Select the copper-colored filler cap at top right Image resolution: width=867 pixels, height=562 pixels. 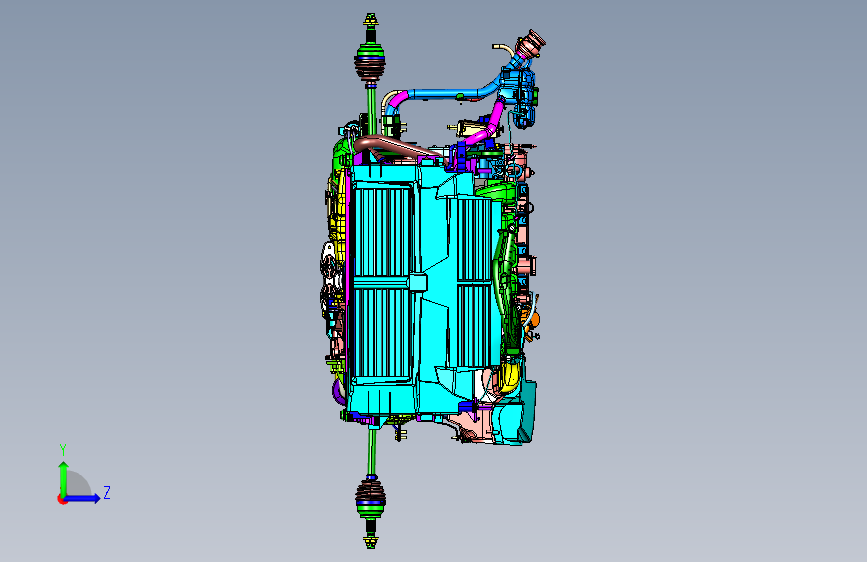[x=532, y=44]
